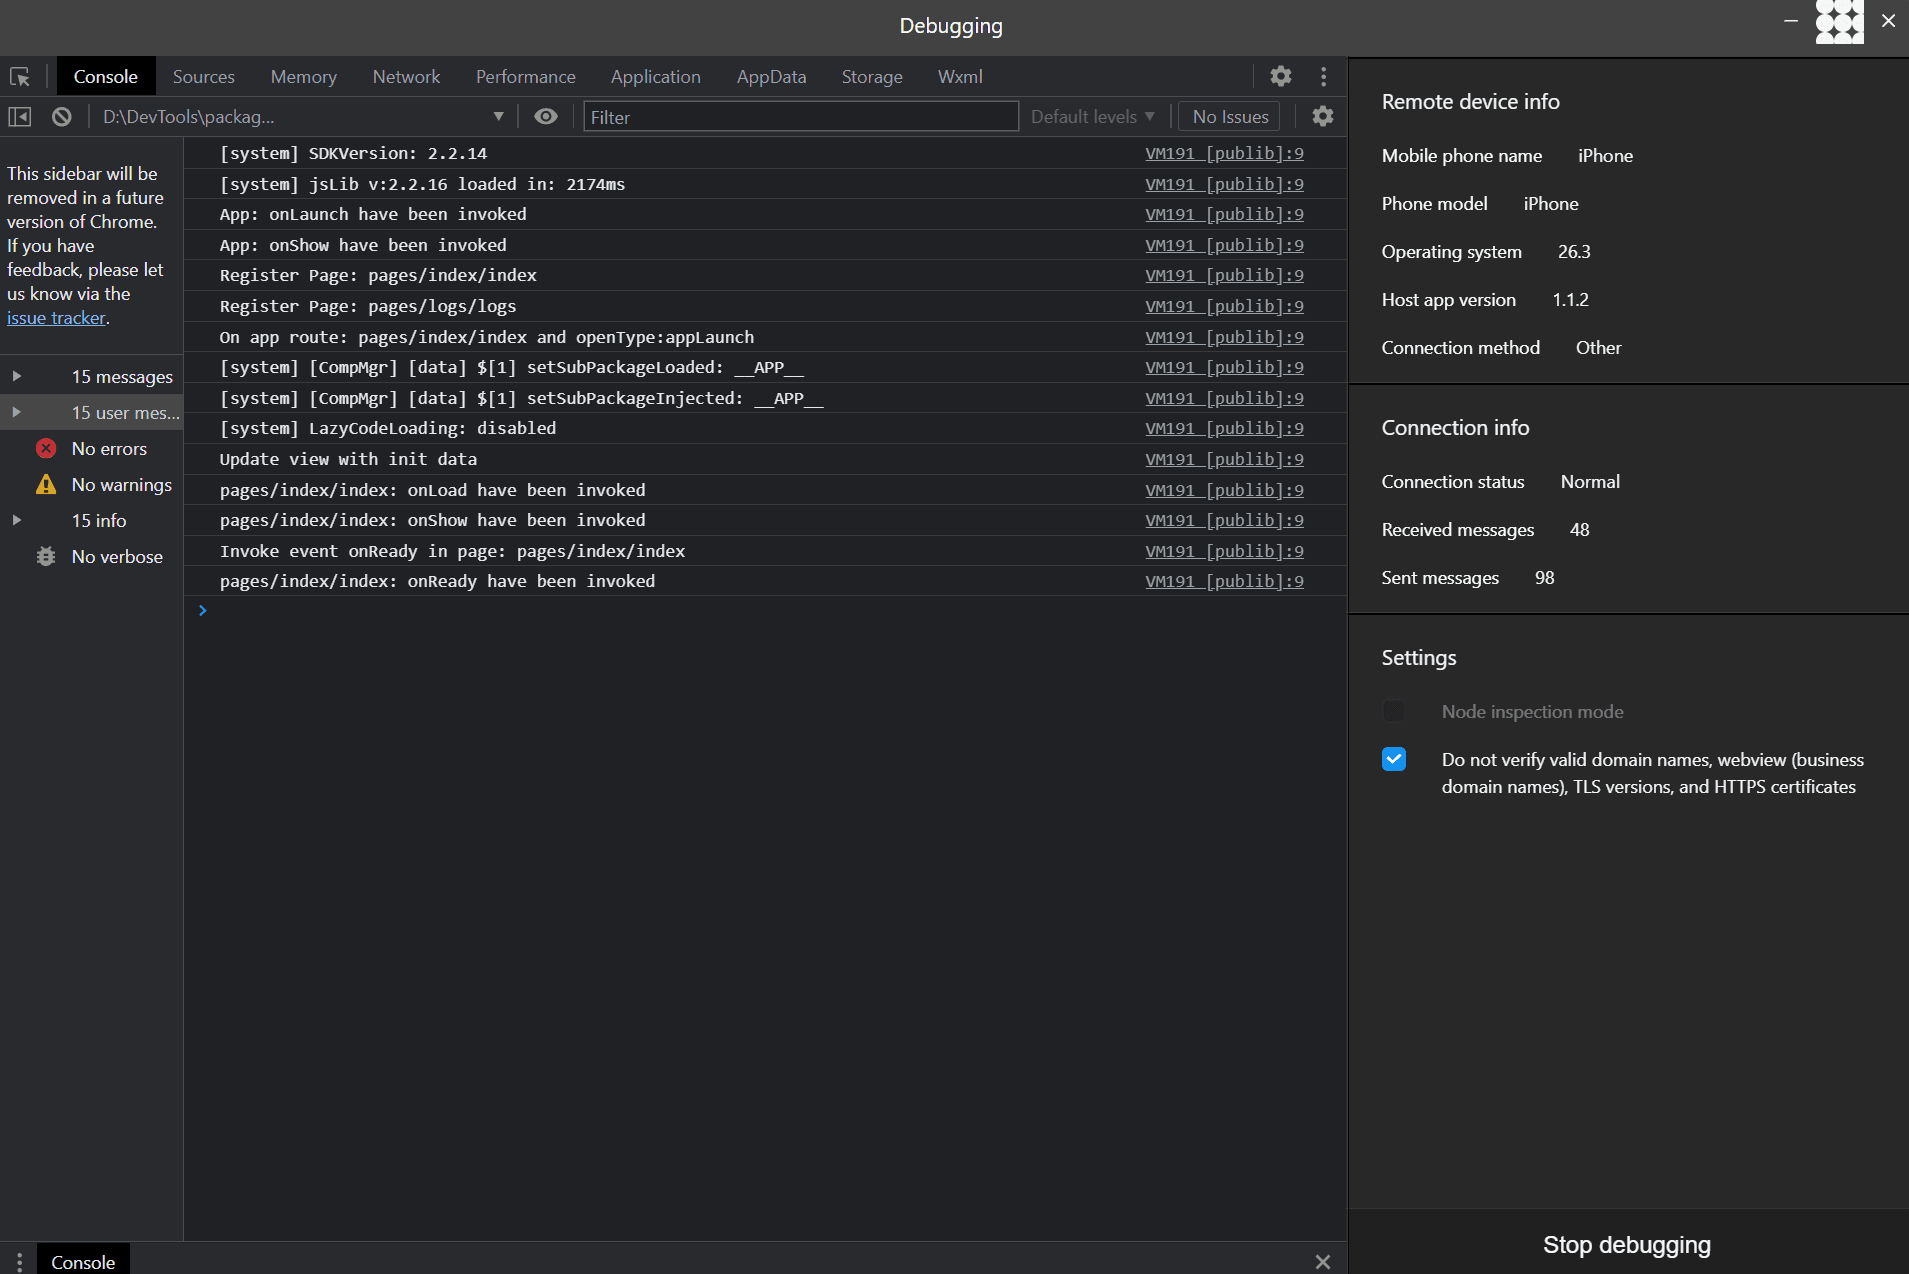Open the console settings gear beside No Issues
Image resolution: width=1909 pixels, height=1274 pixels.
pyautogui.click(x=1322, y=116)
